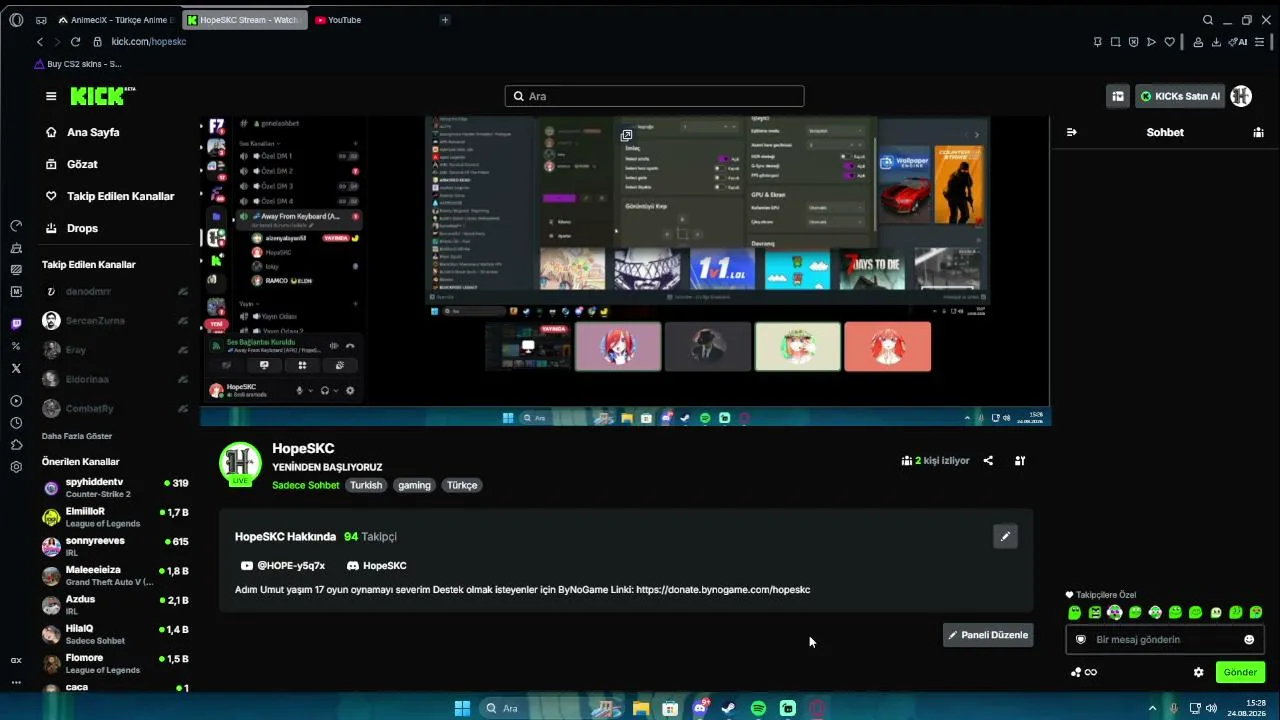Open the chat points icon with infinity symbol

click(x=1084, y=672)
